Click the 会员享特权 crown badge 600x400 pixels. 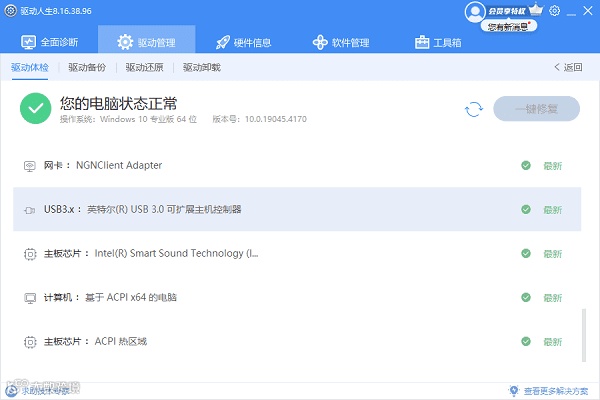pos(515,10)
